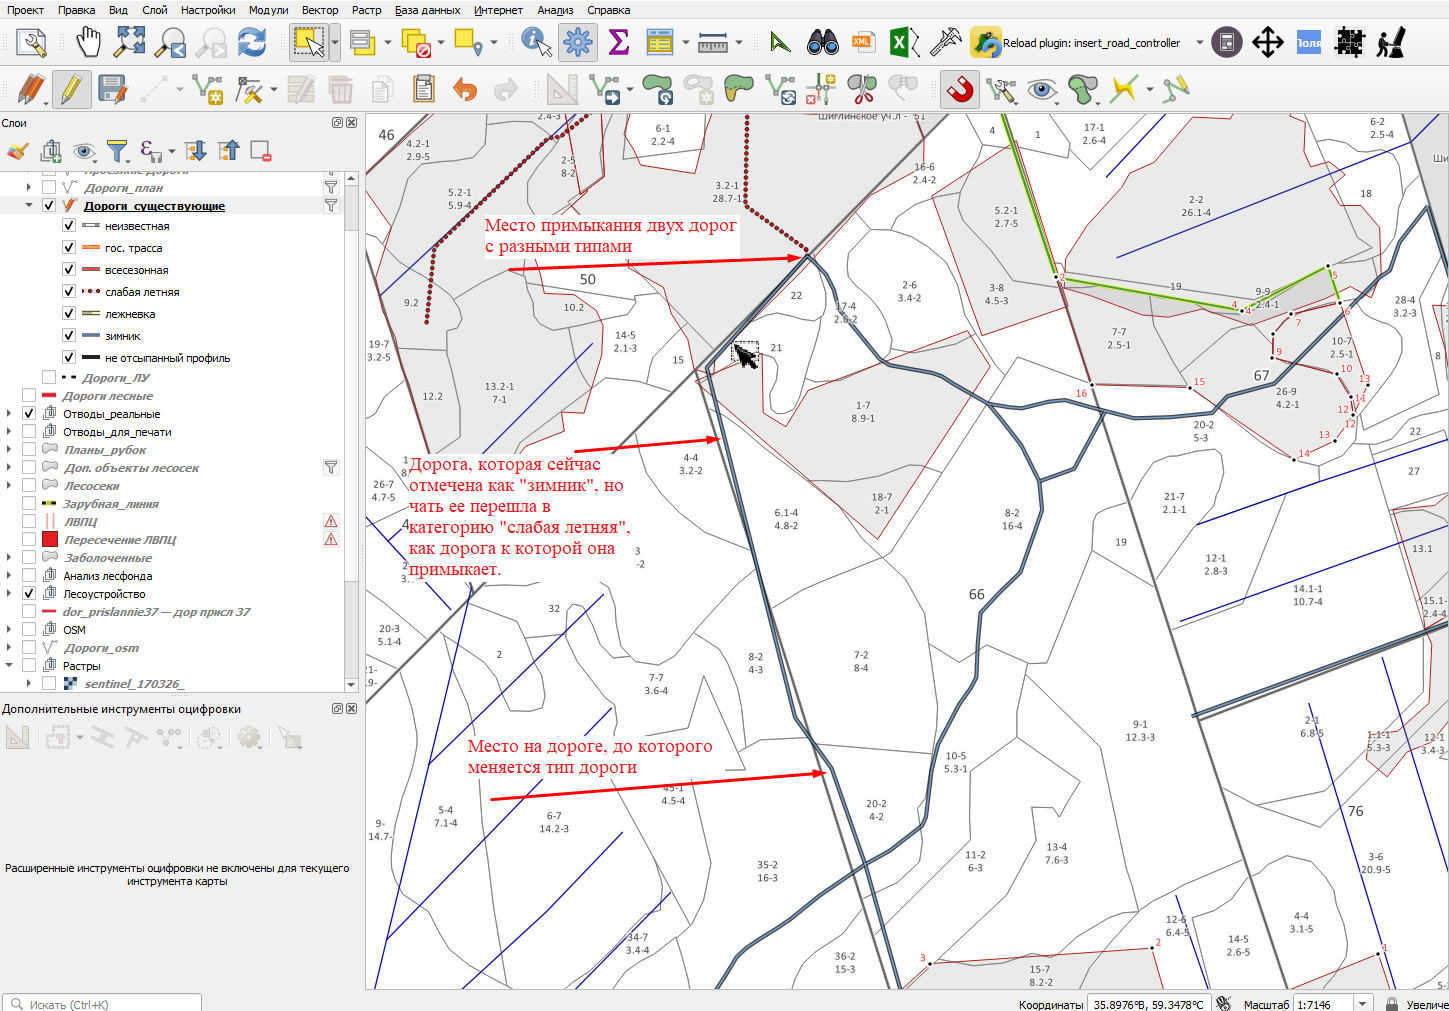Select the Pan Map hand tool

click(x=89, y=43)
